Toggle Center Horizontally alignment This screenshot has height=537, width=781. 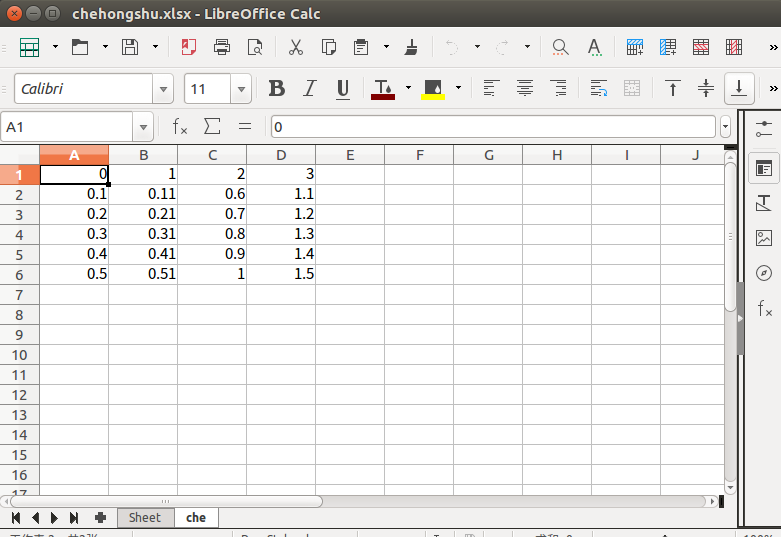click(x=525, y=89)
